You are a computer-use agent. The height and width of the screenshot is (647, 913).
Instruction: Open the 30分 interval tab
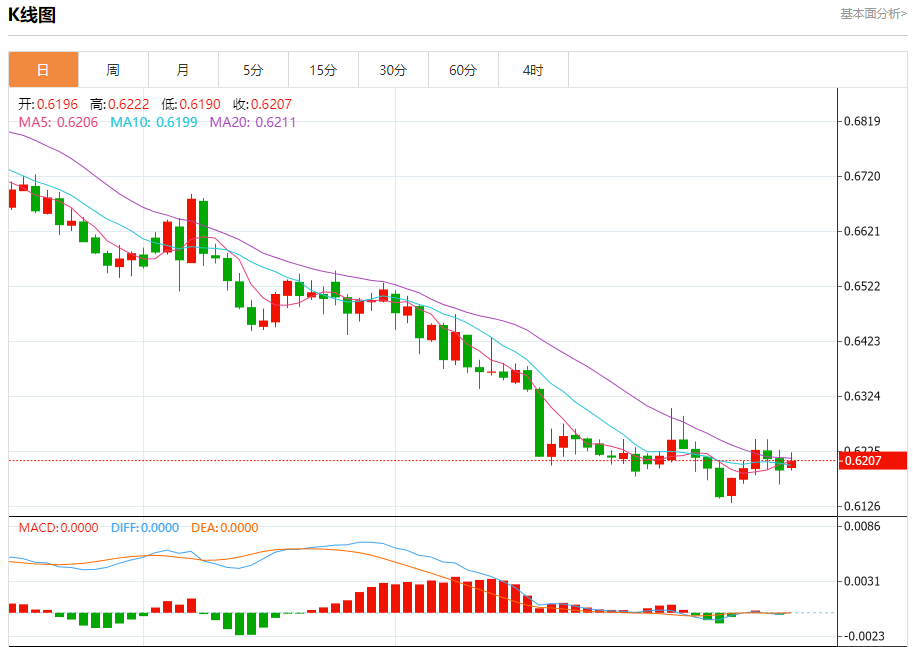tap(393, 70)
